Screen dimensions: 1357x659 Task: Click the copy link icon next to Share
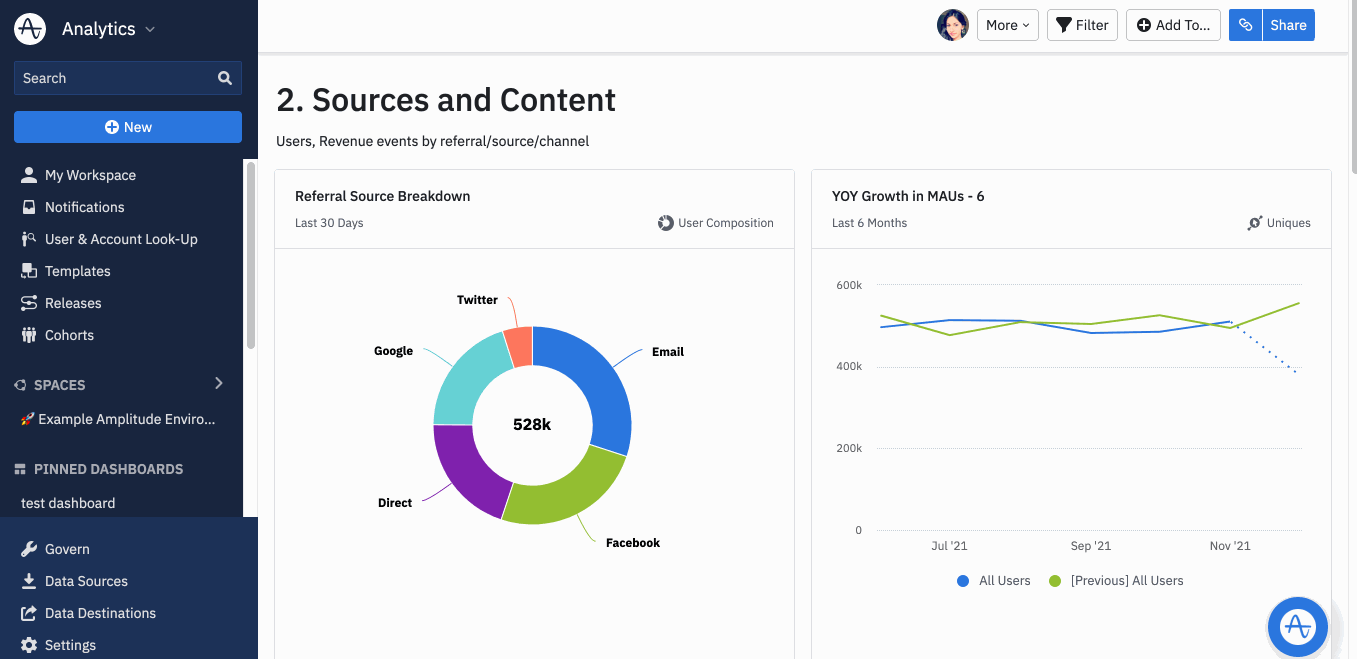pyautogui.click(x=1245, y=25)
